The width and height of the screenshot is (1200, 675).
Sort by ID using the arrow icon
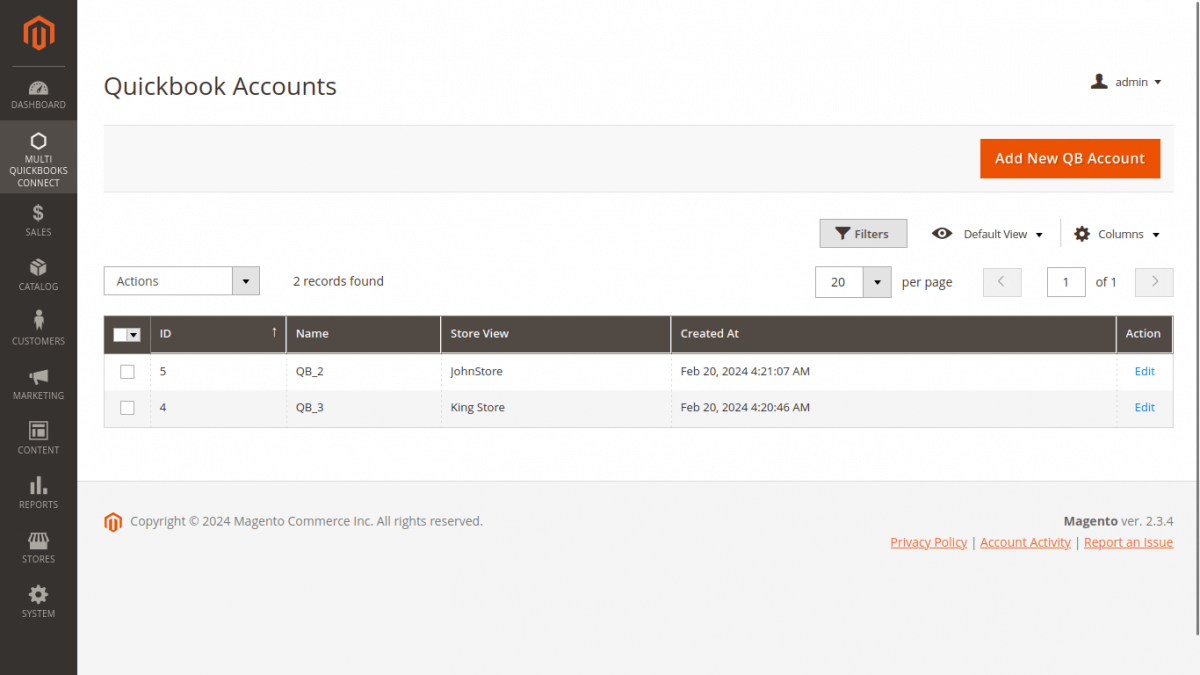pyautogui.click(x=274, y=332)
